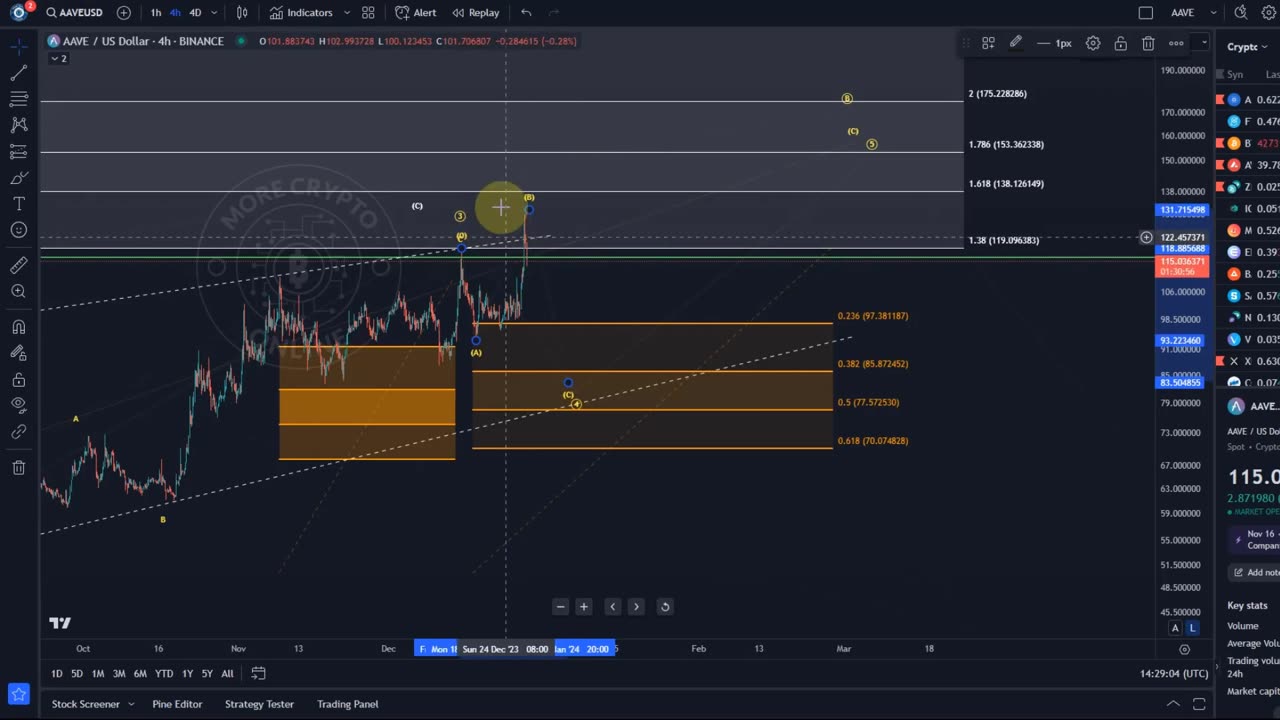Expand the favorite indicators dropdown arrow

pos(347,13)
